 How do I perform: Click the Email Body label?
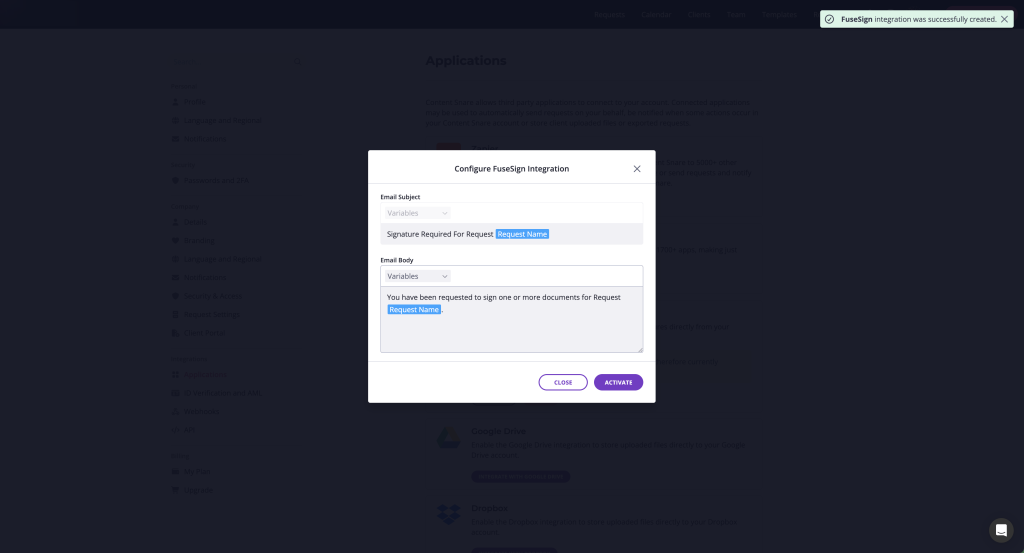pyautogui.click(x=397, y=260)
